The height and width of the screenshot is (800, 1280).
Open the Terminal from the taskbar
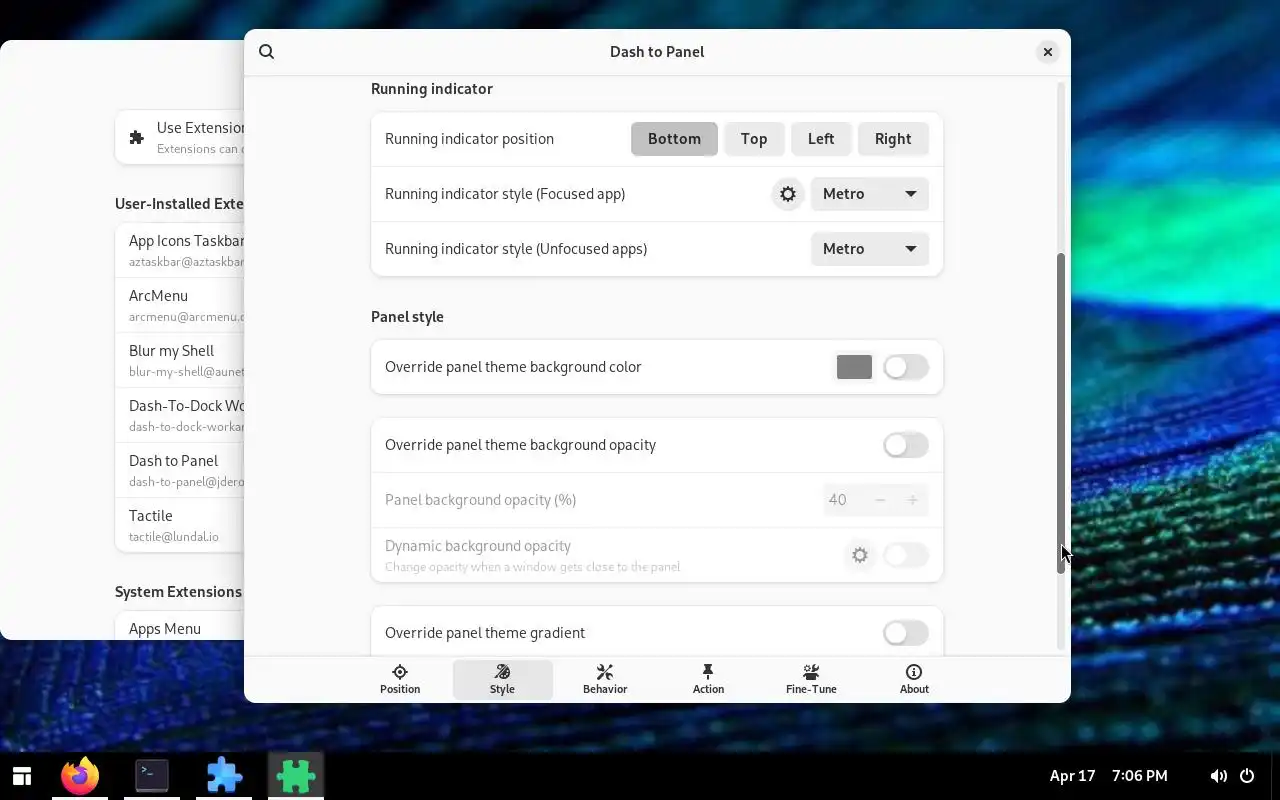(x=152, y=776)
